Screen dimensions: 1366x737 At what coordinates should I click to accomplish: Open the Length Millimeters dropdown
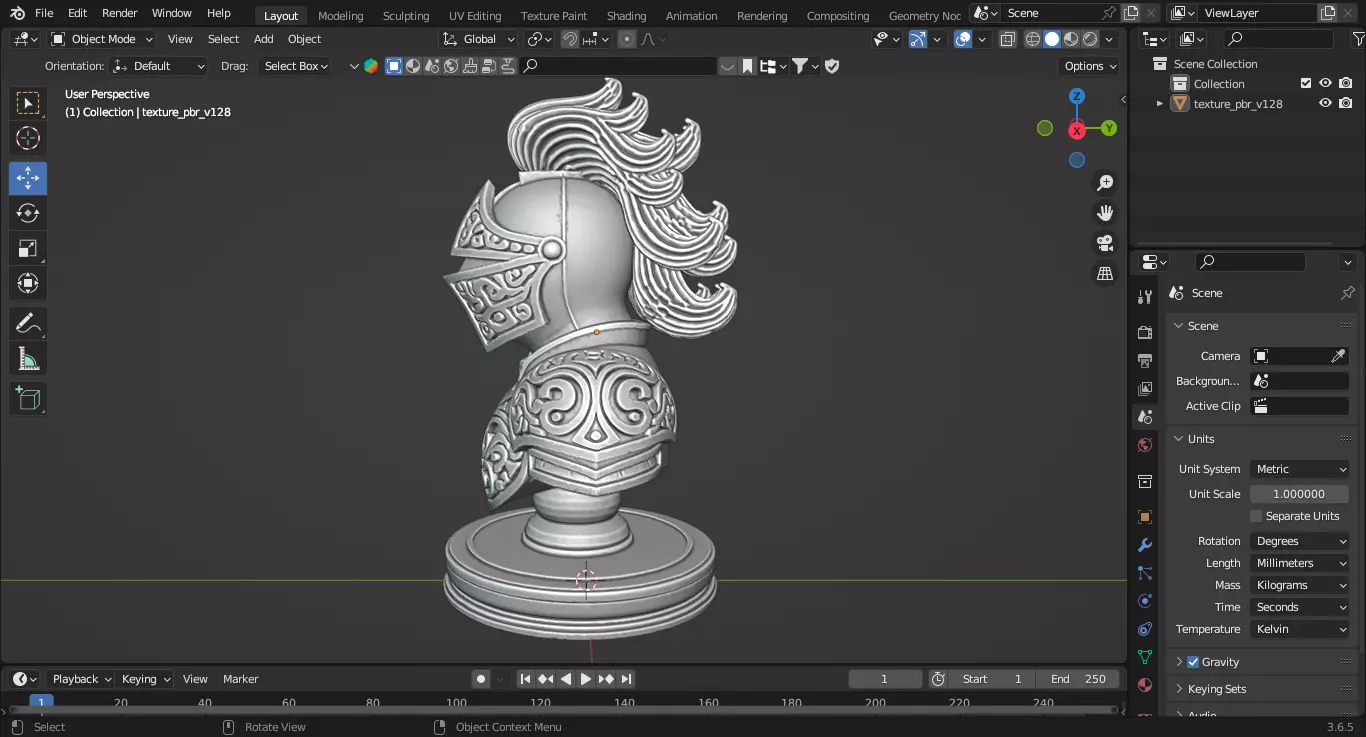coord(1300,563)
